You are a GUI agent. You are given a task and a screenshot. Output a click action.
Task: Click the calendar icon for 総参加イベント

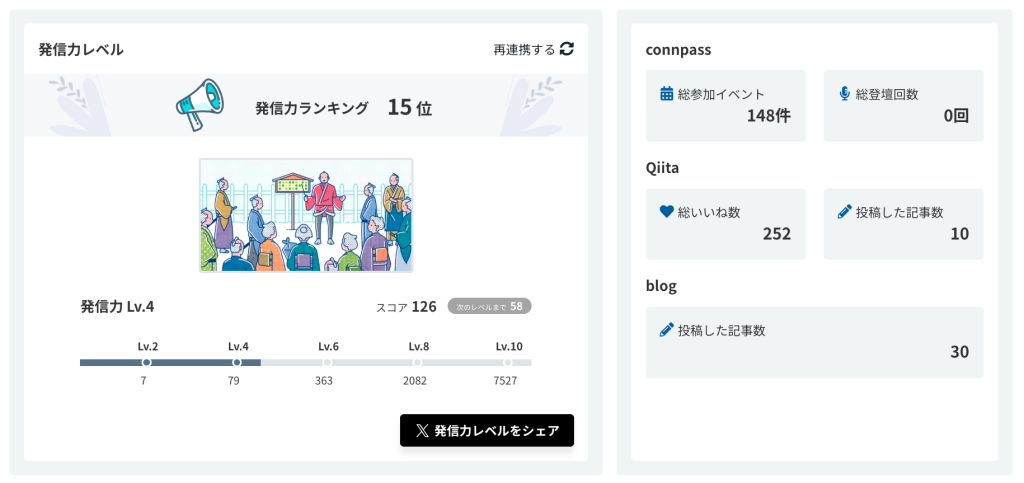(x=666, y=93)
